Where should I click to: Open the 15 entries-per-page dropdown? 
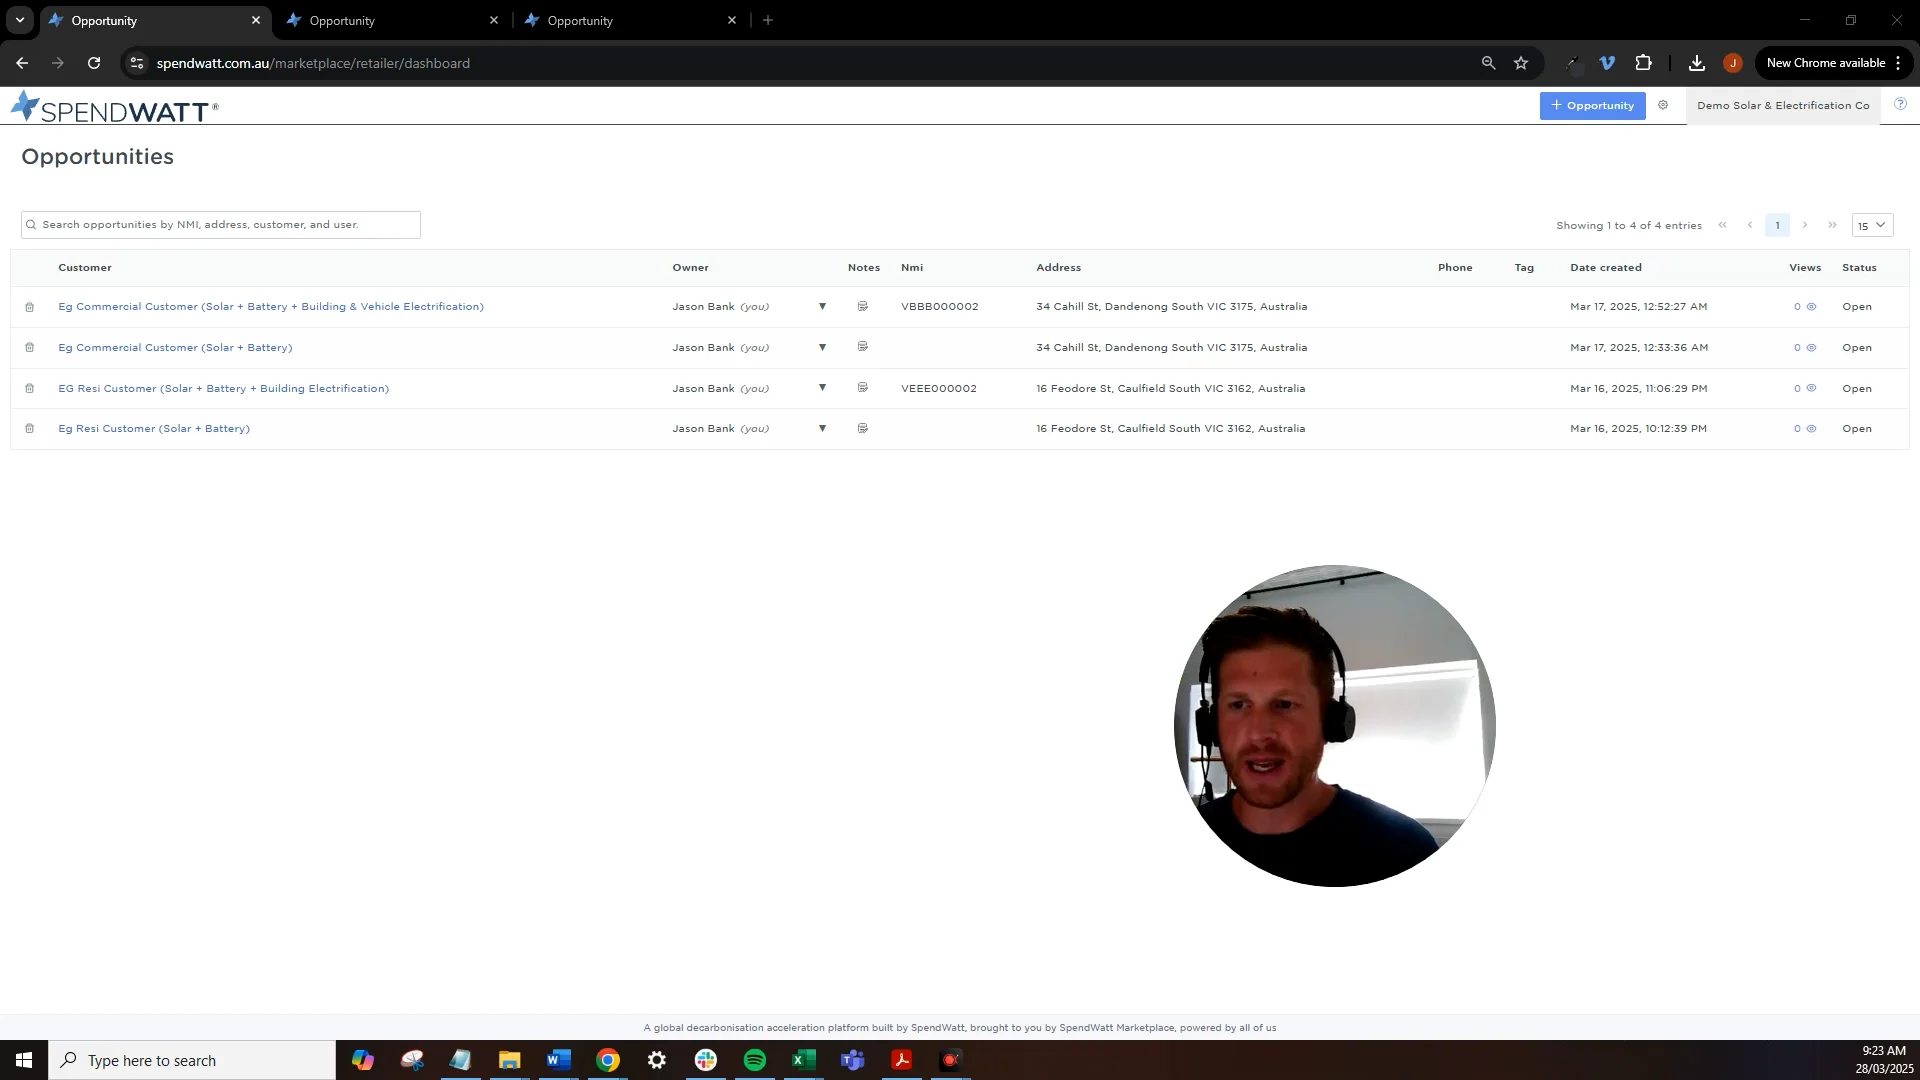pyautogui.click(x=1872, y=226)
